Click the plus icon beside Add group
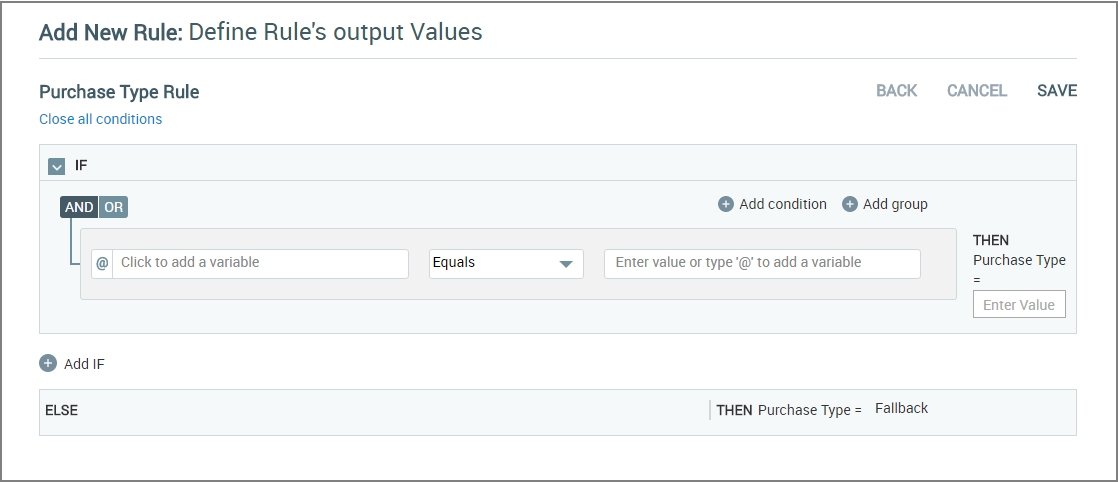The height and width of the screenshot is (482, 1118). (850, 205)
